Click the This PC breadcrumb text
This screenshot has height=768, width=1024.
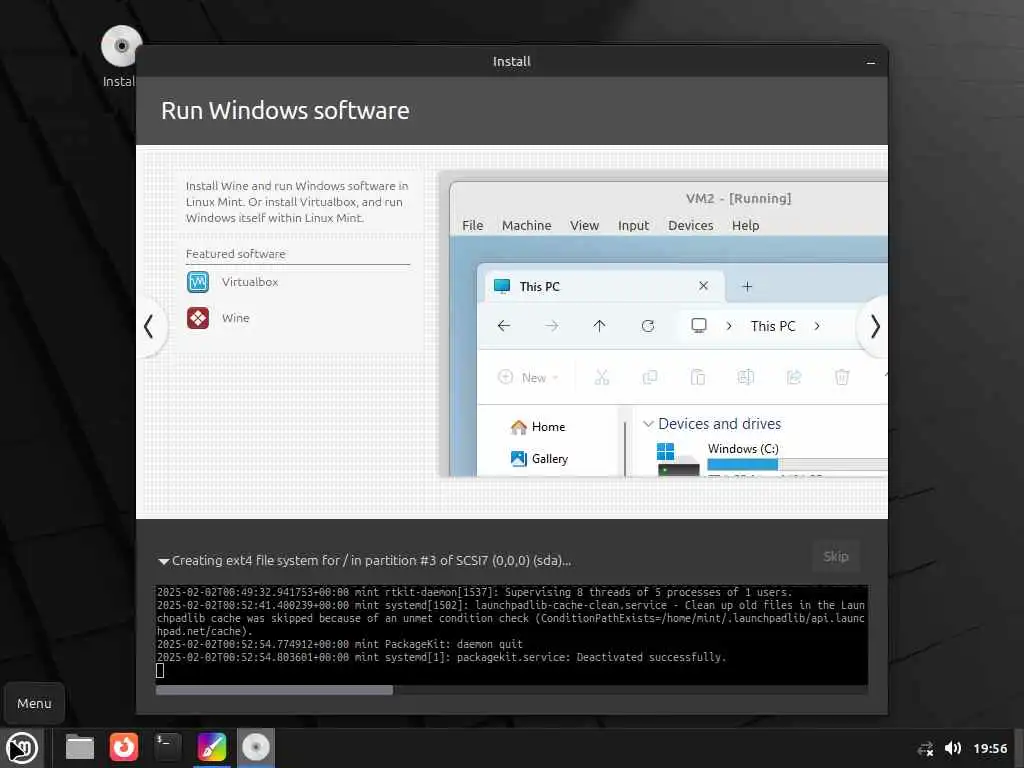tap(773, 326)
